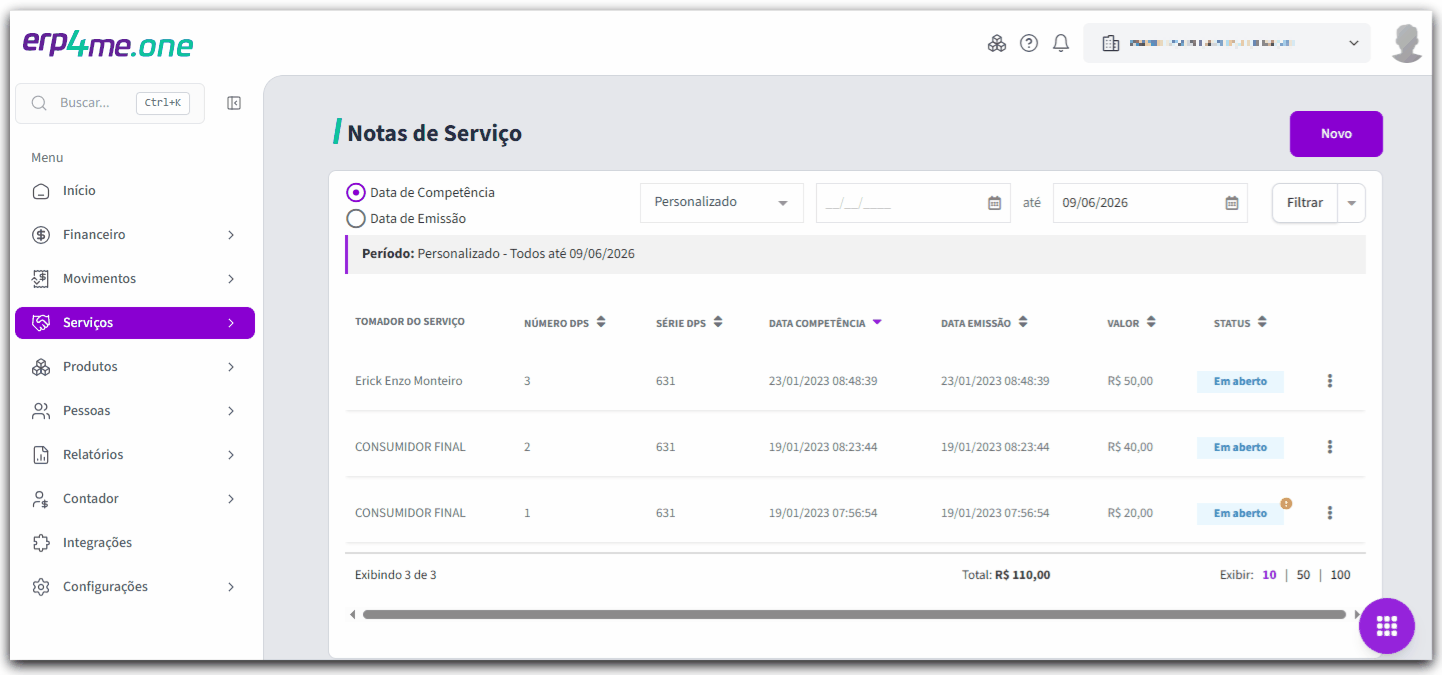Show 10 rows per page
Viewport: 1442px width, 675px height.
coord(1269,575)
